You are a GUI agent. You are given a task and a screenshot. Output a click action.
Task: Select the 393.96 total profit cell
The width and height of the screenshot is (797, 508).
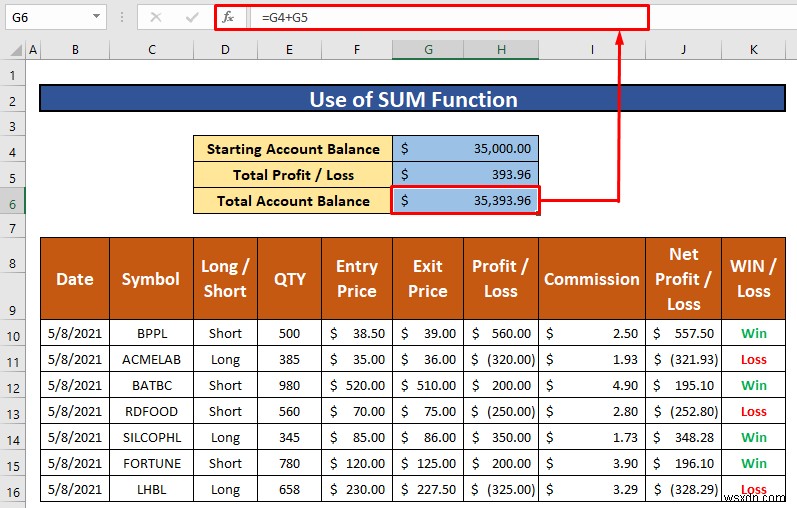465,174
